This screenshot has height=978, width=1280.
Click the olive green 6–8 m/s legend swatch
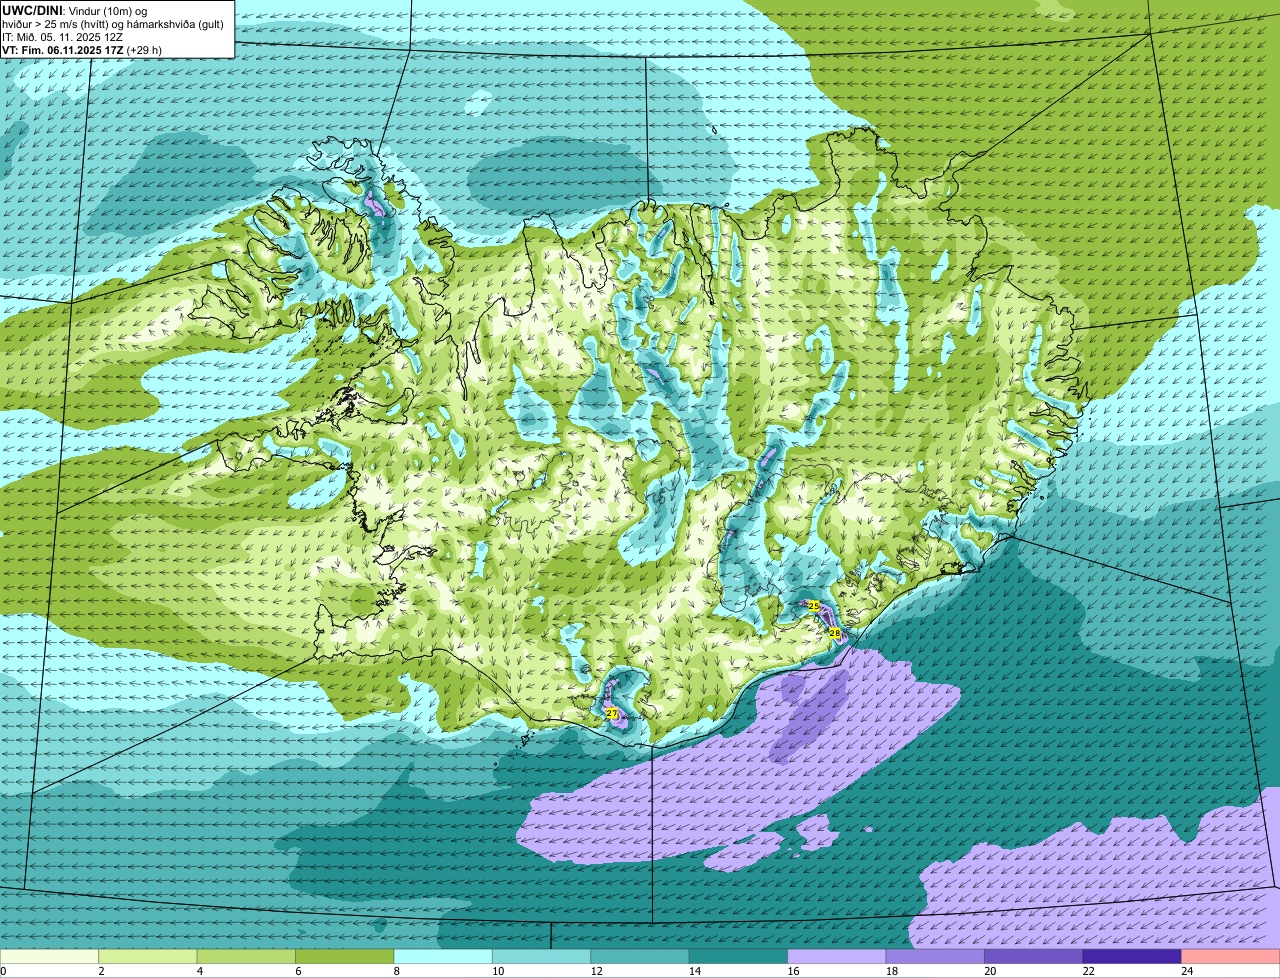click(345, 957)
